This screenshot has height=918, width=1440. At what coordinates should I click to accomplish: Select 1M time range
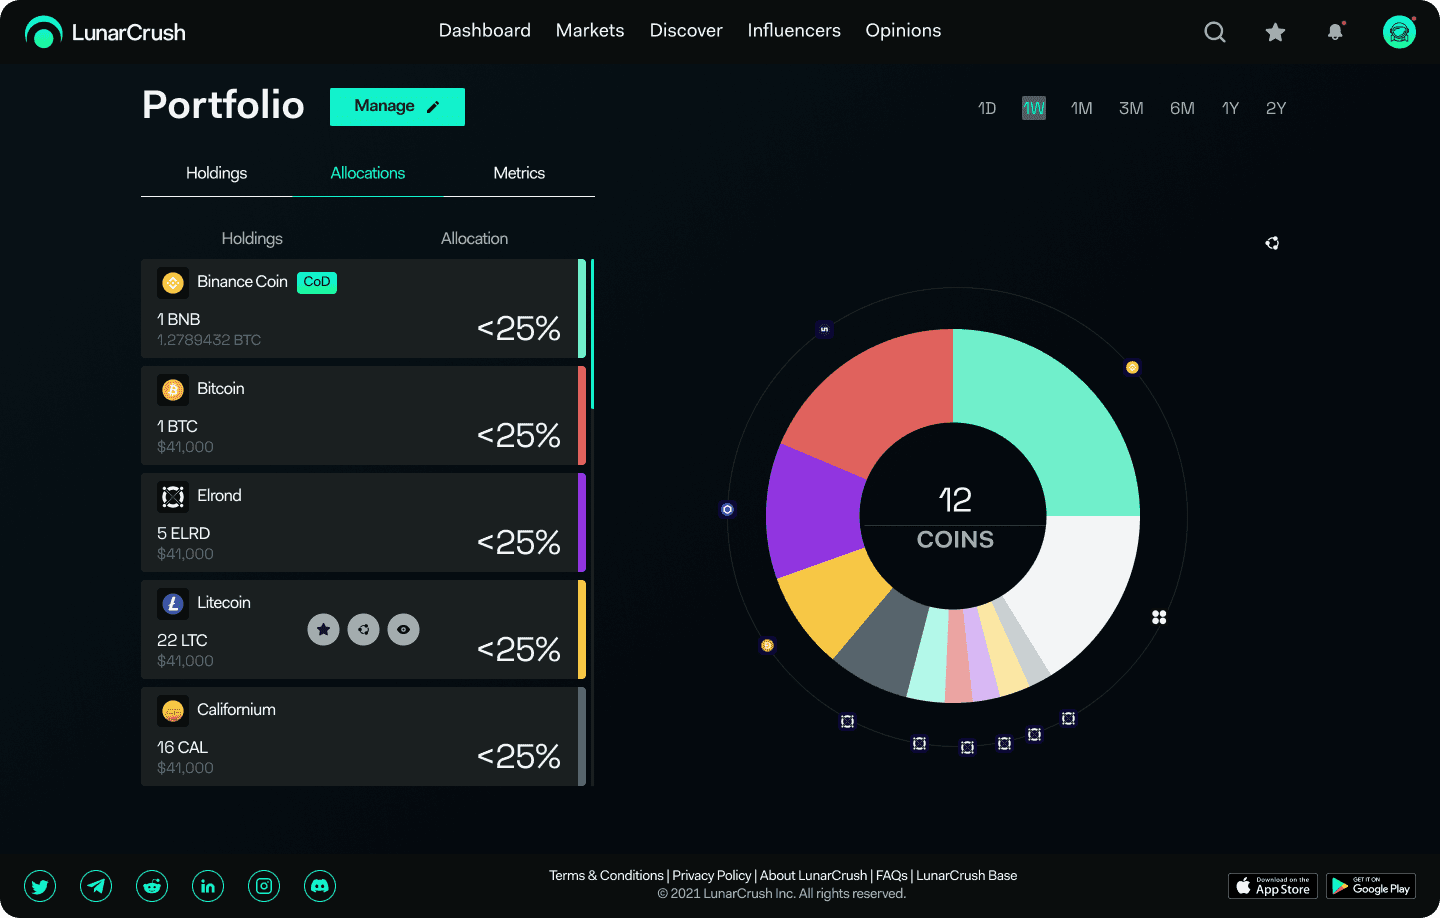point(1082,108)
